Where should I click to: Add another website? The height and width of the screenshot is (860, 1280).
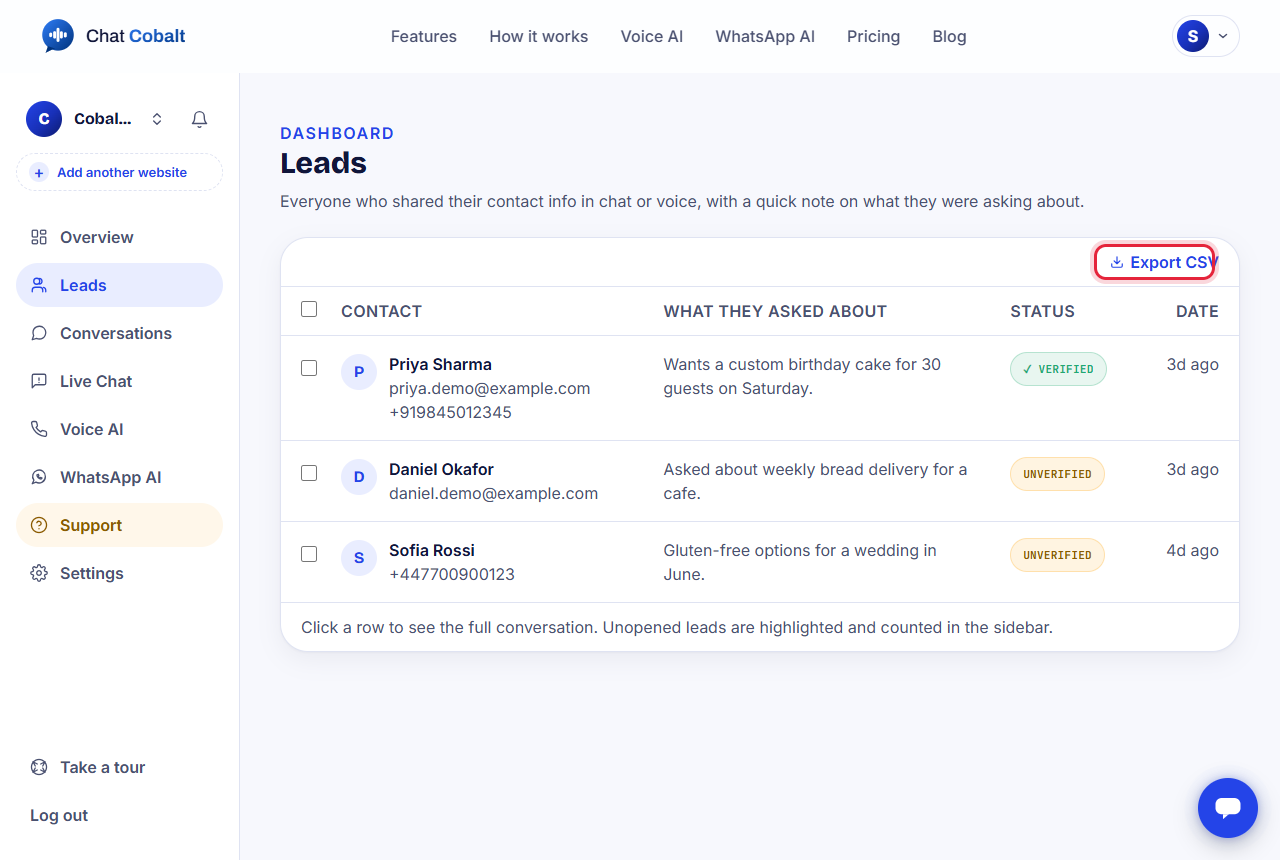pyautogui.click(x=119, y=172)
